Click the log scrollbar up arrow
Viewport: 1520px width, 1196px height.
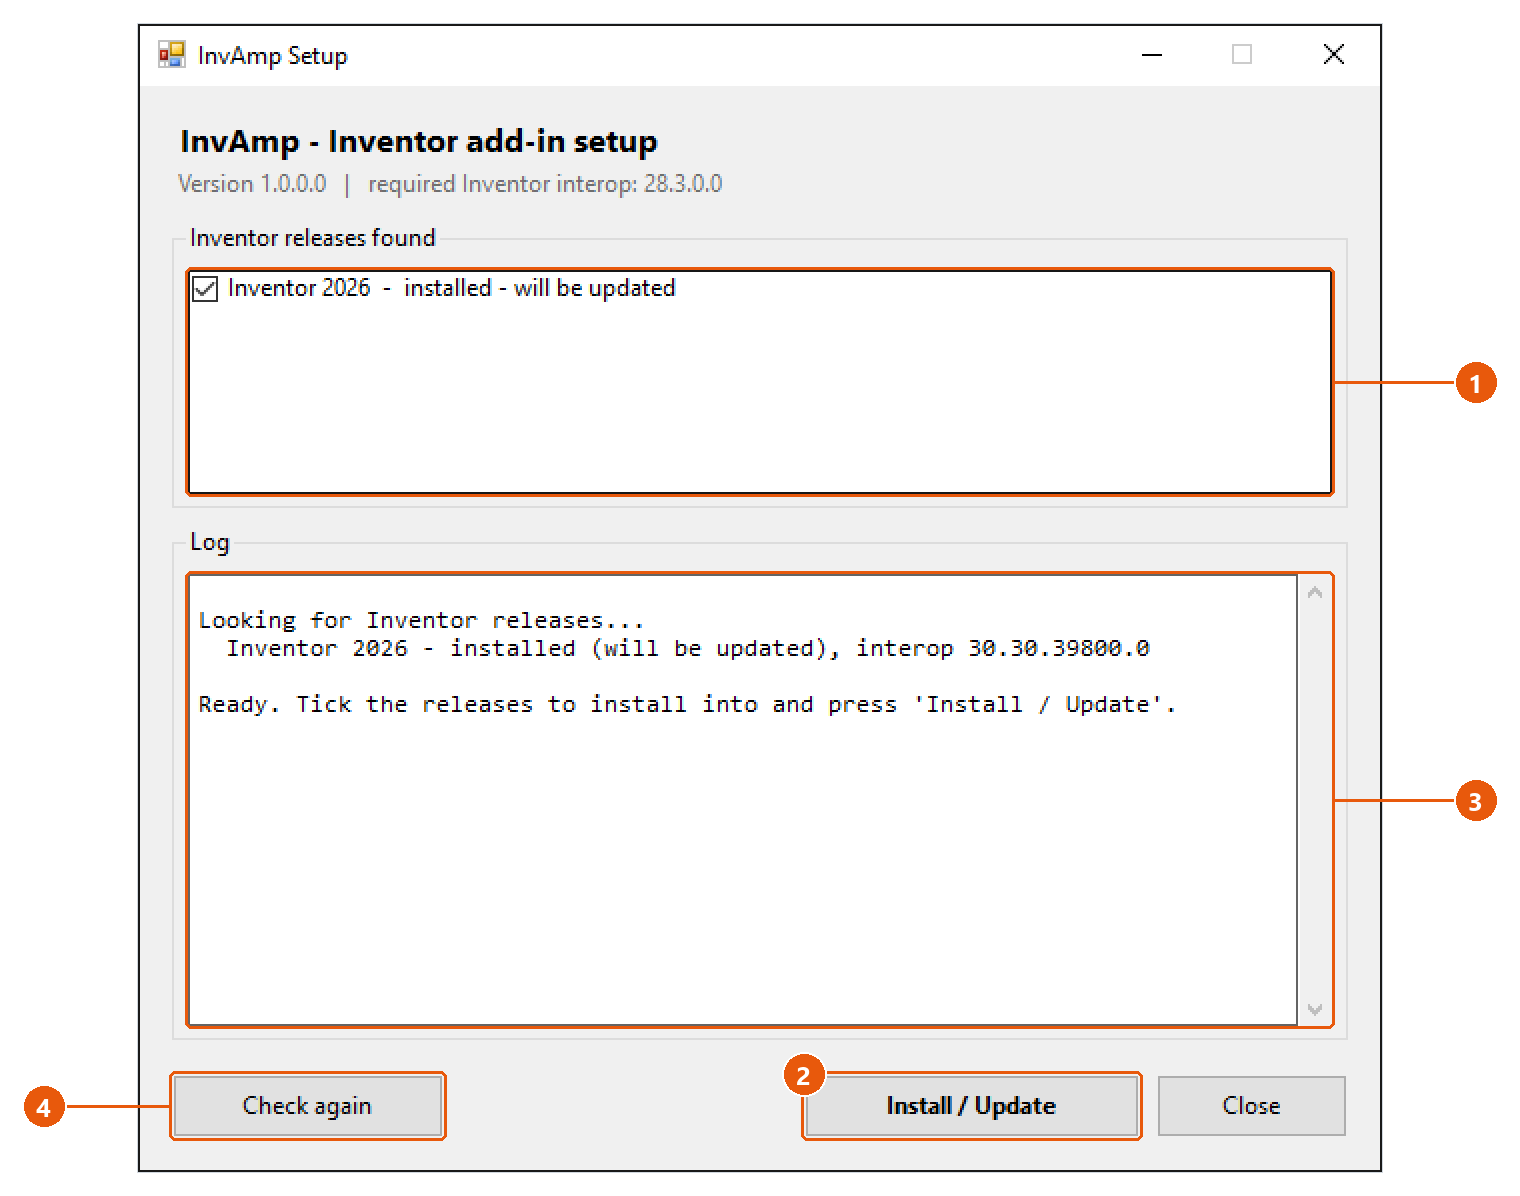click(1314, 593)
